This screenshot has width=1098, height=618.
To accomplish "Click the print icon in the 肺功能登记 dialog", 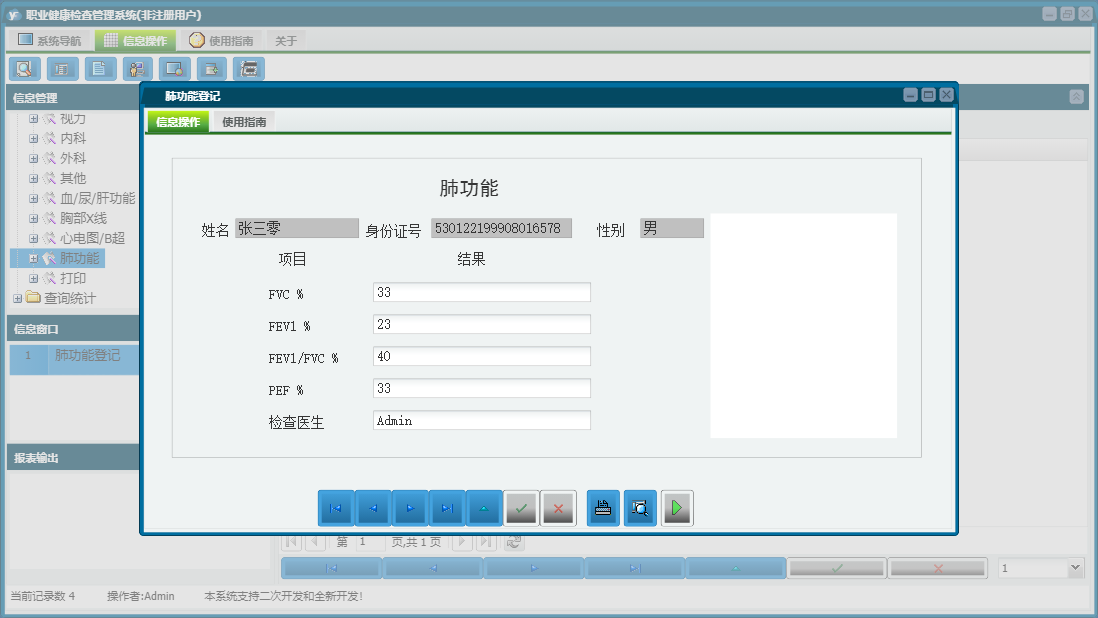I will (x=602, y=508).
